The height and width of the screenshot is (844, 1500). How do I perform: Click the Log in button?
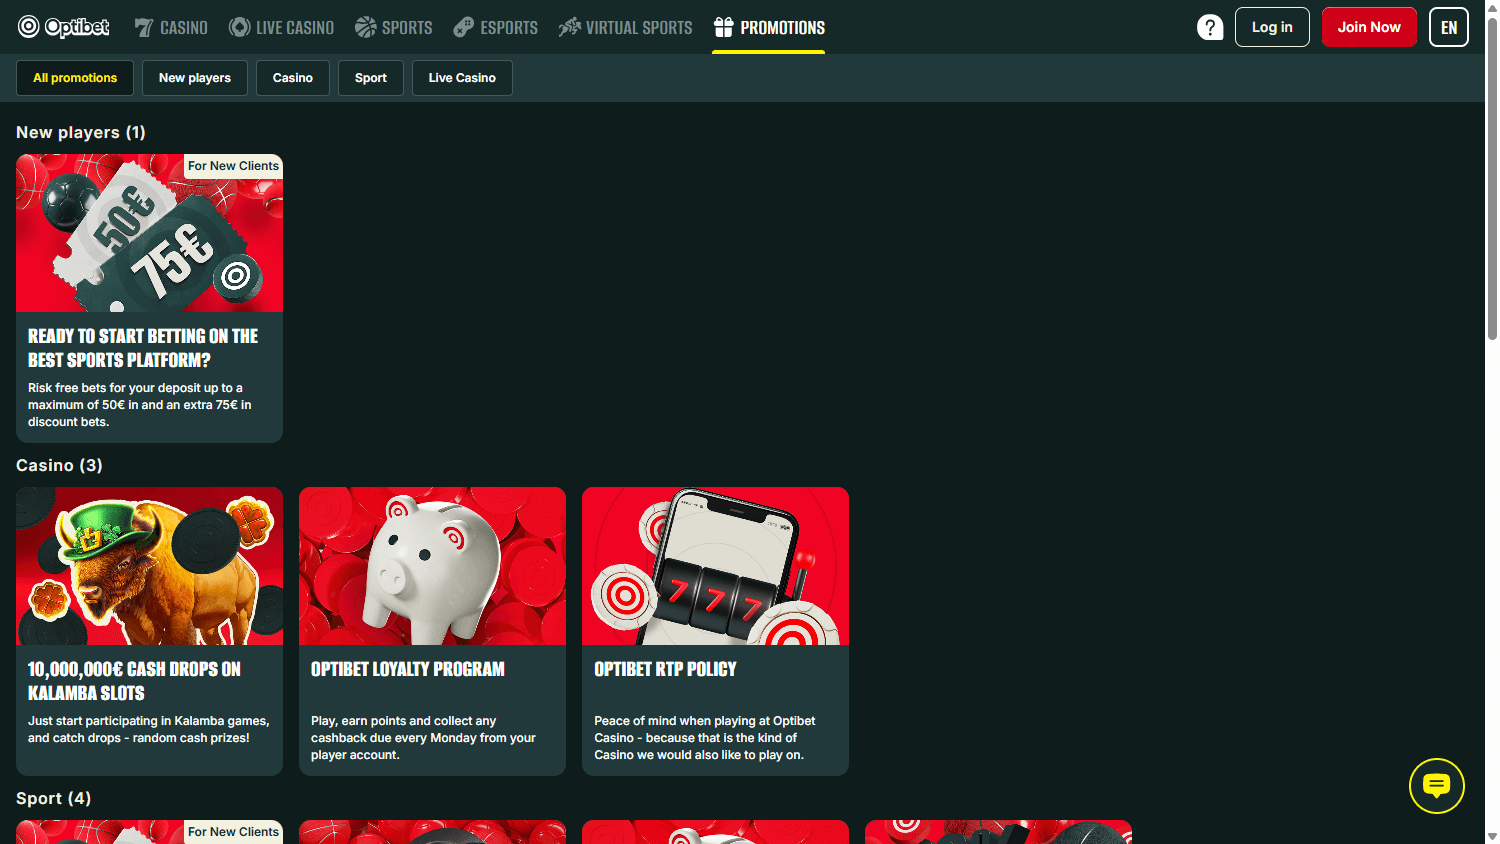pyautogui.click(x=1272, y=27)
